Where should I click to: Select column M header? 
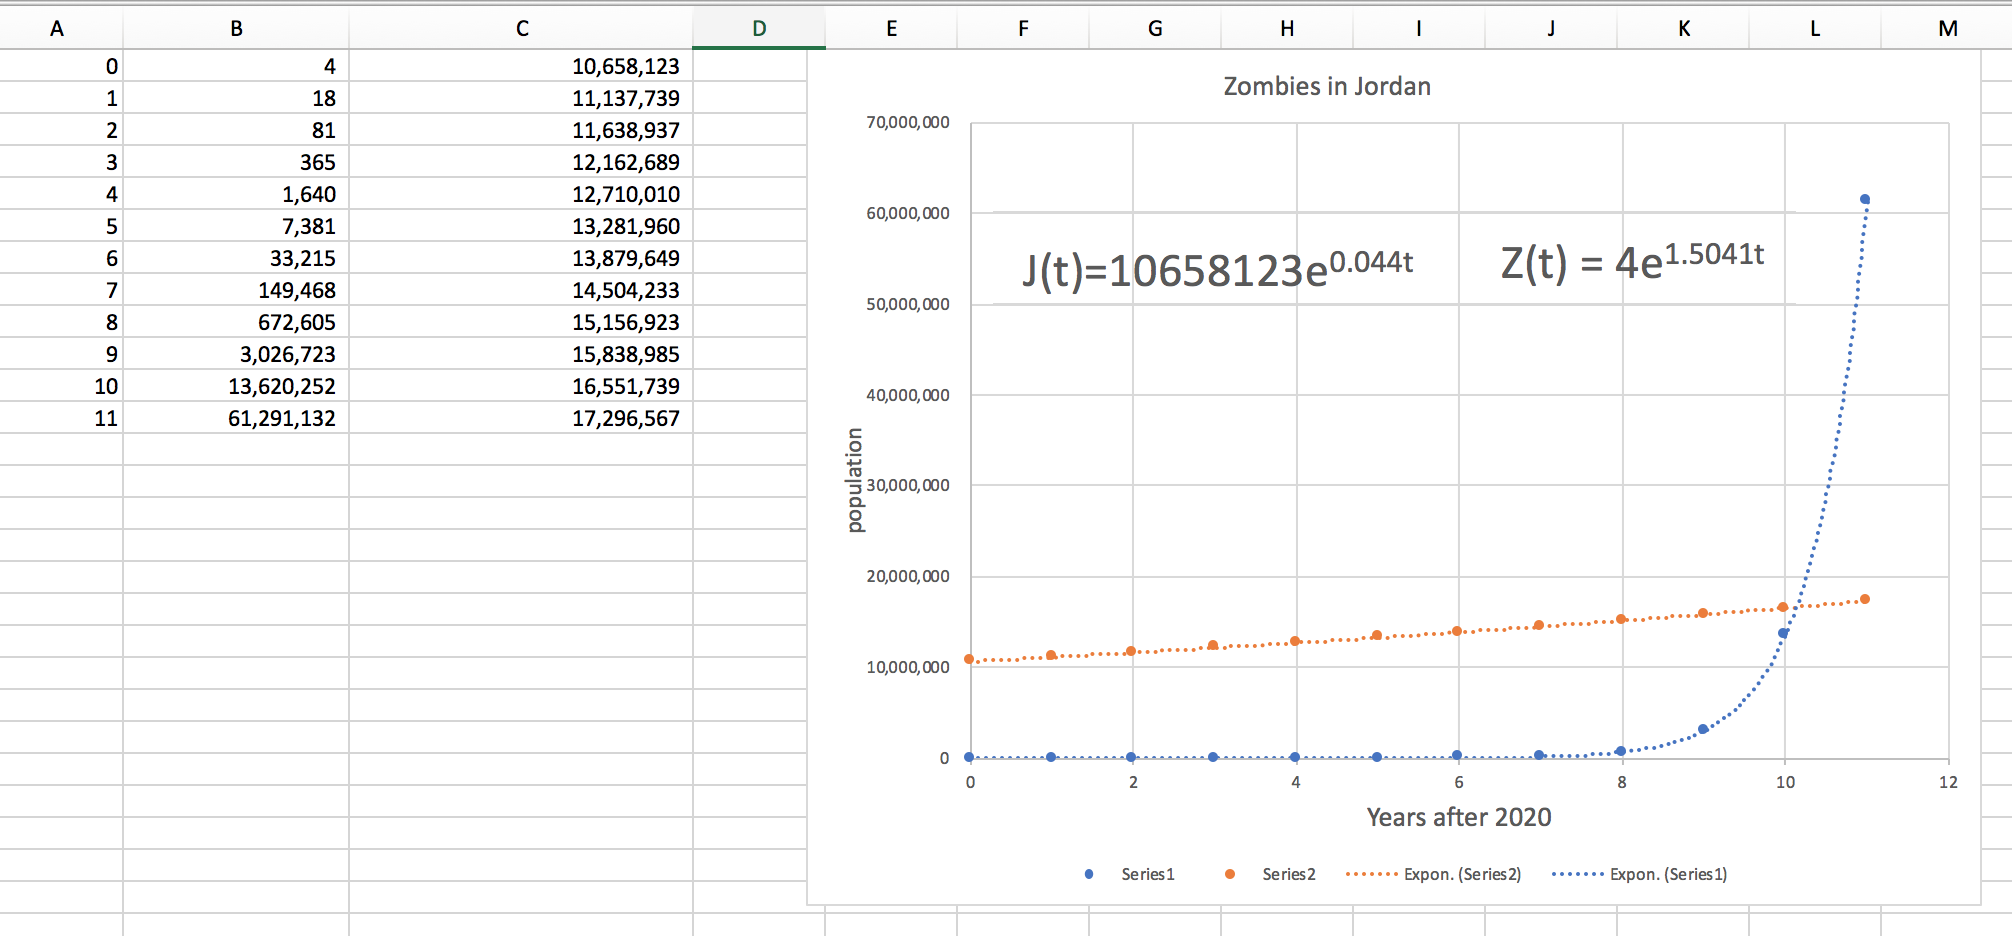pos(1947,28)
